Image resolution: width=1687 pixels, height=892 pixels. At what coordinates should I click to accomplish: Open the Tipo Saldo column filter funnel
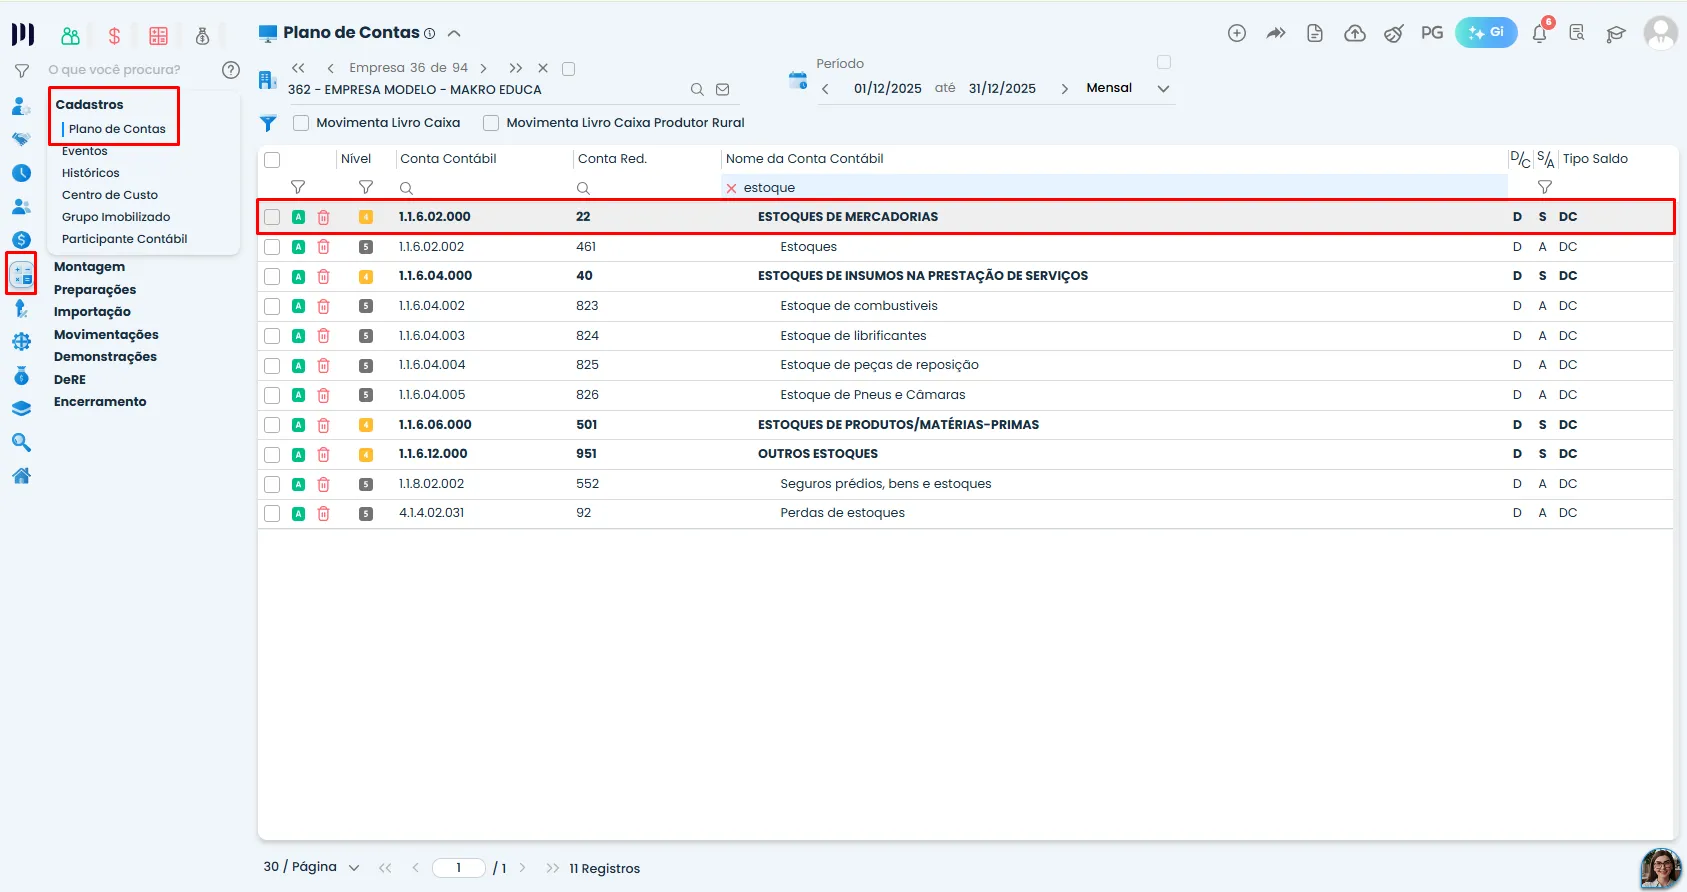point(1545,188)
